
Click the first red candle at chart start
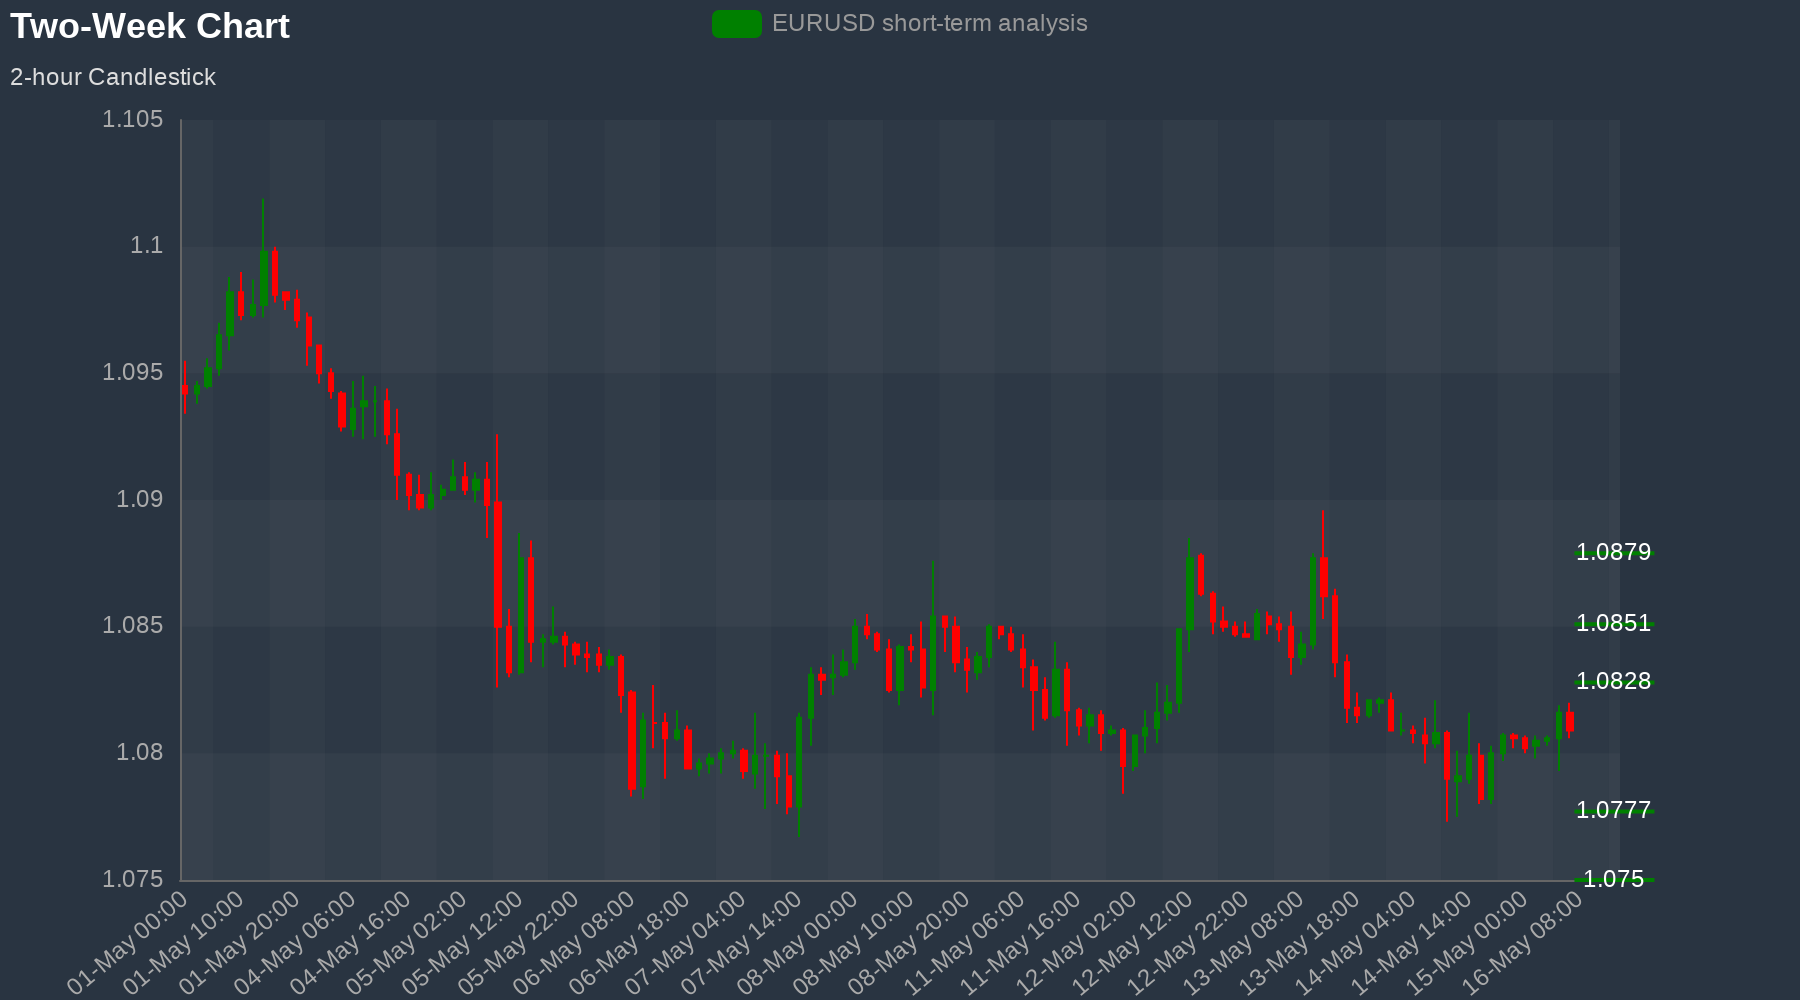click(x=184, y=391)
